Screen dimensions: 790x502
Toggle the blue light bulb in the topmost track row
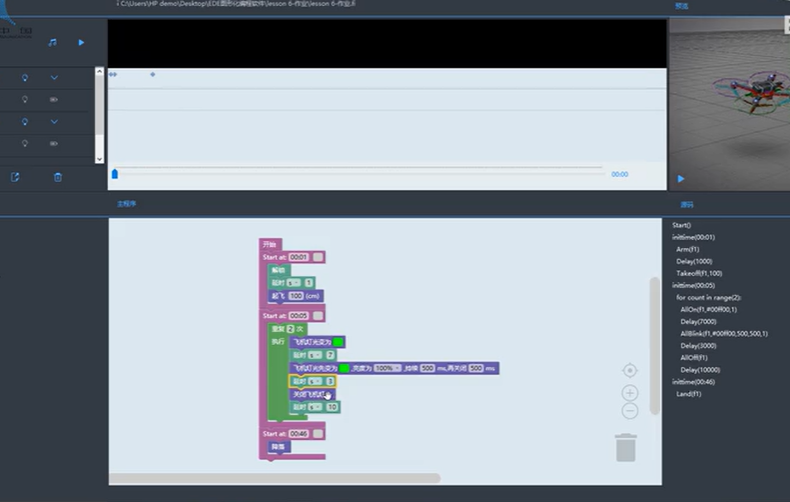(x=25, y=78)
